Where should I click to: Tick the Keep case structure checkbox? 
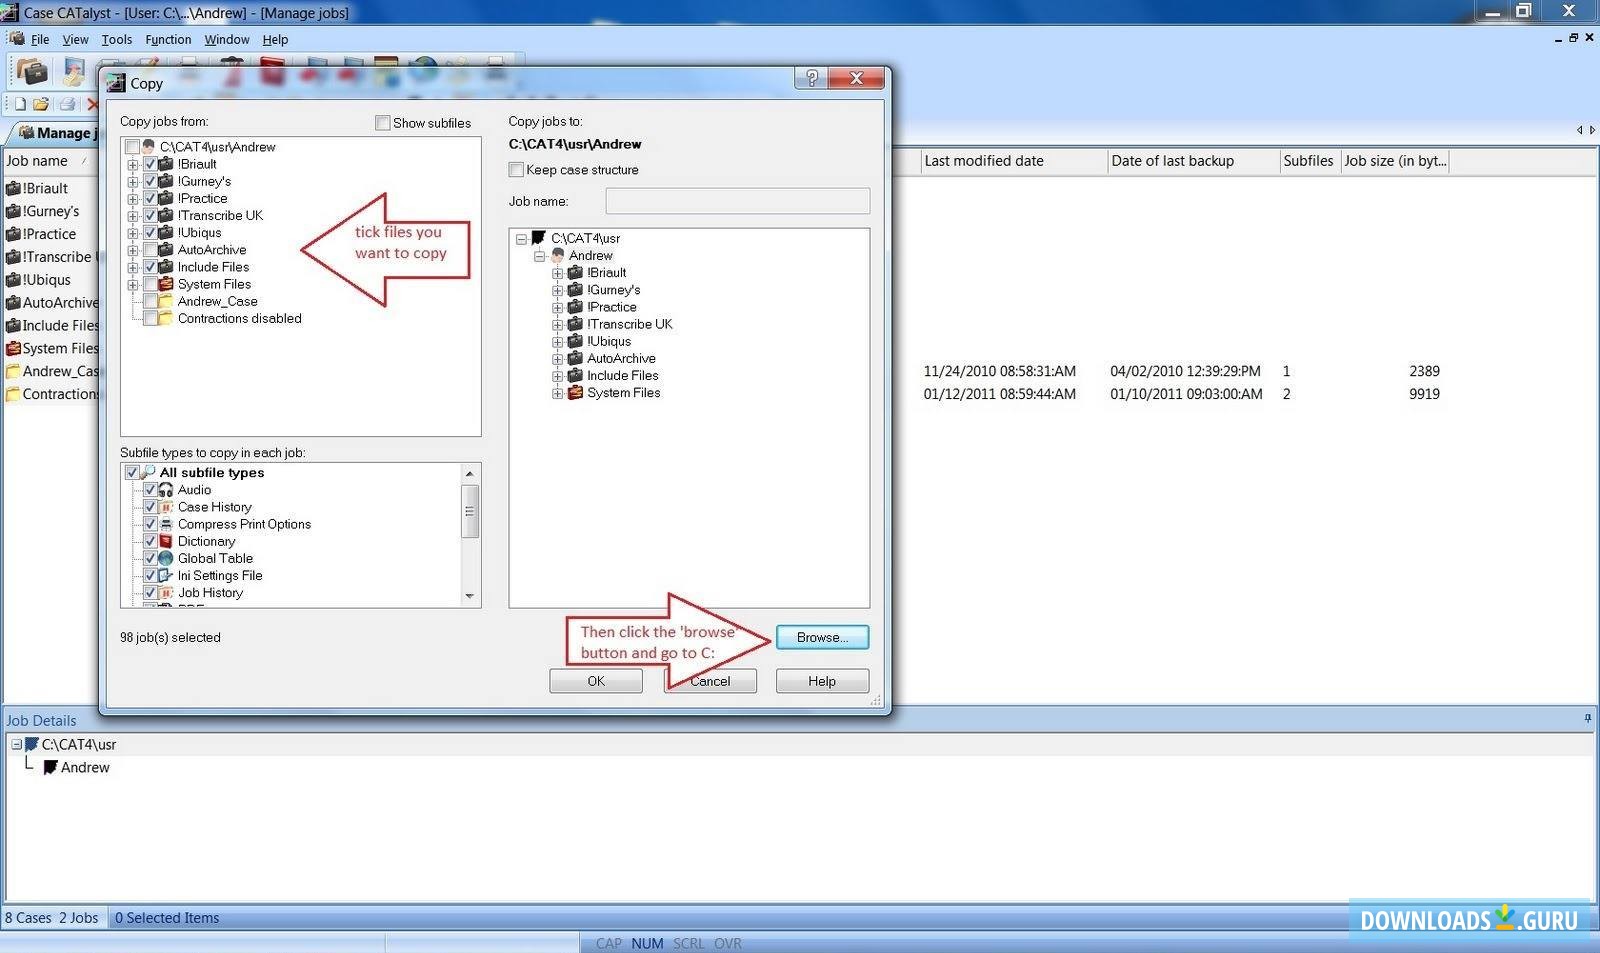coord(516,170)
